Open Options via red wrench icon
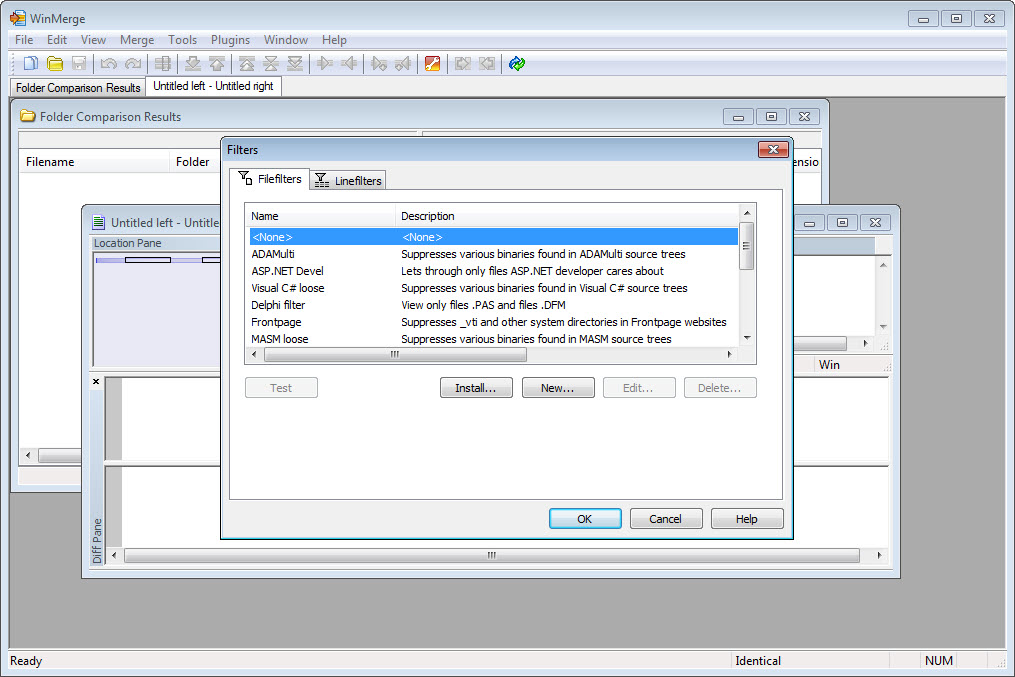The width and height of the screenshot is (1015, 677). [432, 63]
